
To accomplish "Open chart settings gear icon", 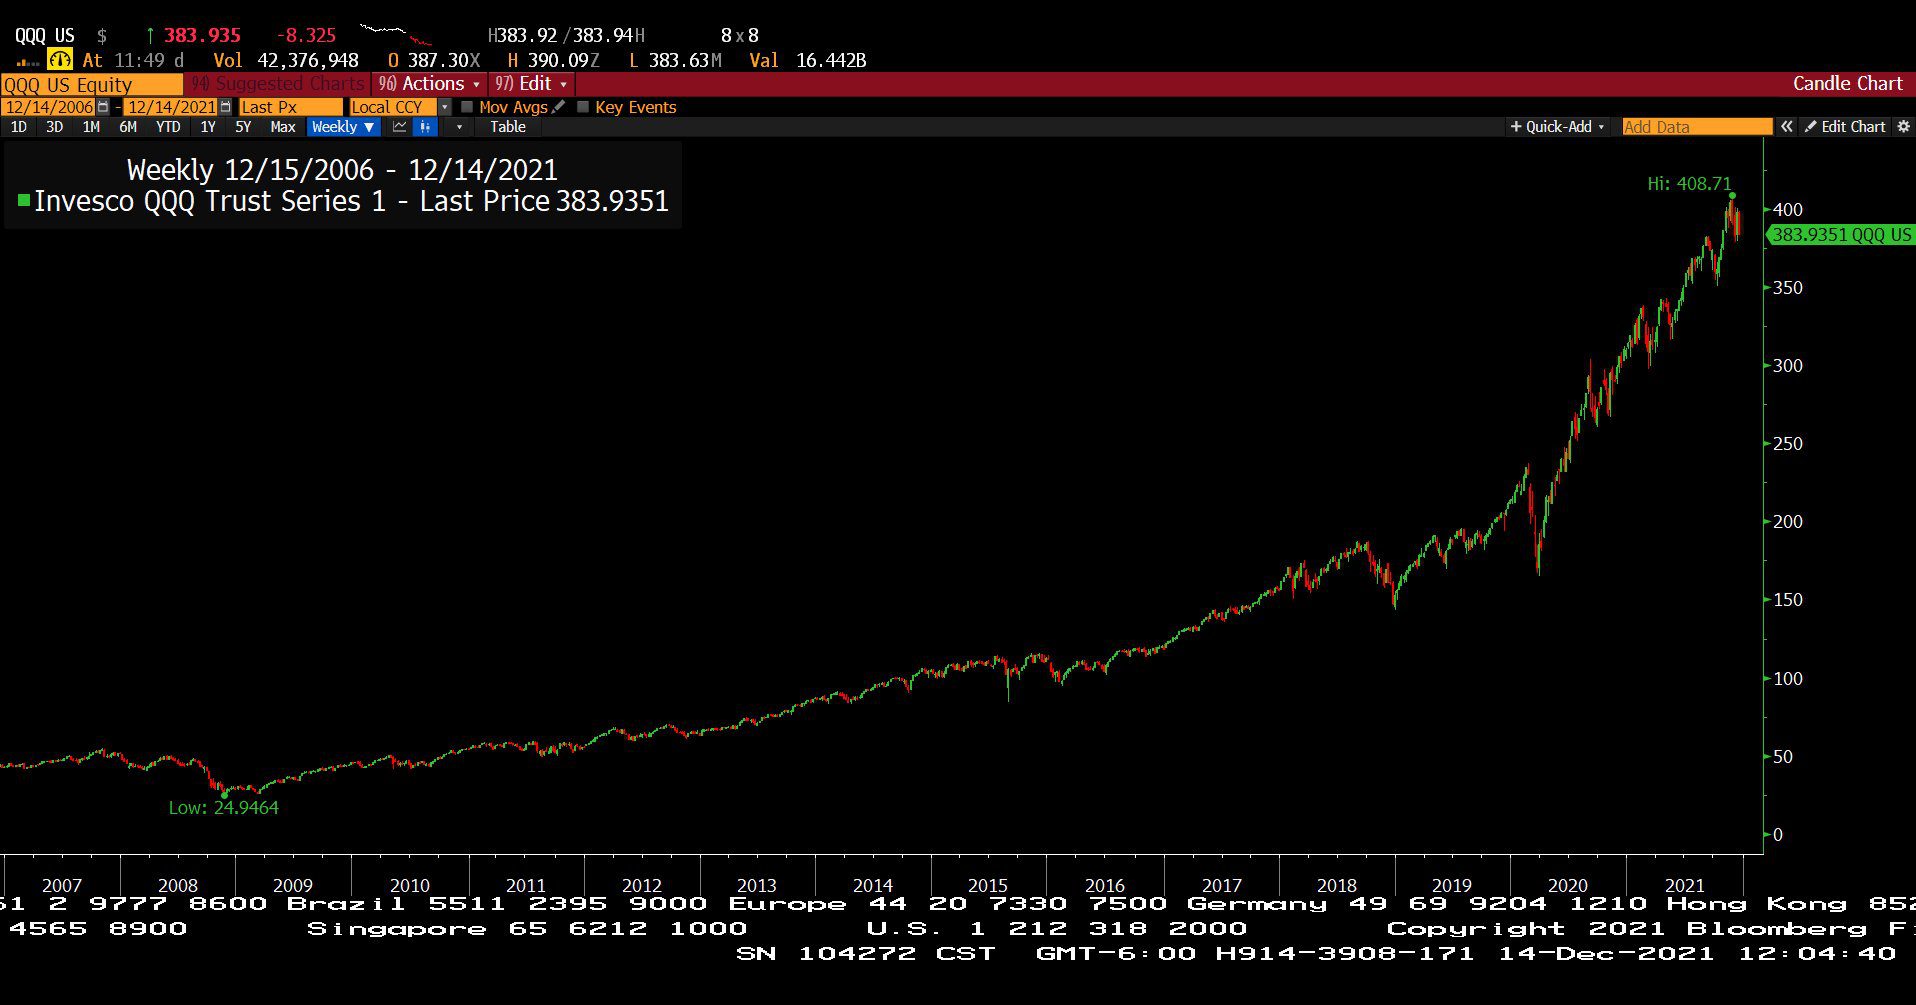I will click(1903, 127).
